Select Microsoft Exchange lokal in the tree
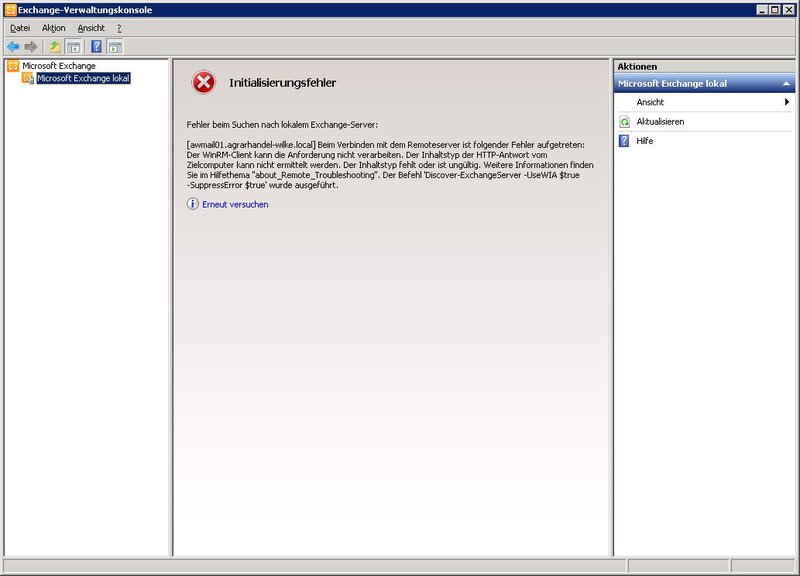 point(83,78)
